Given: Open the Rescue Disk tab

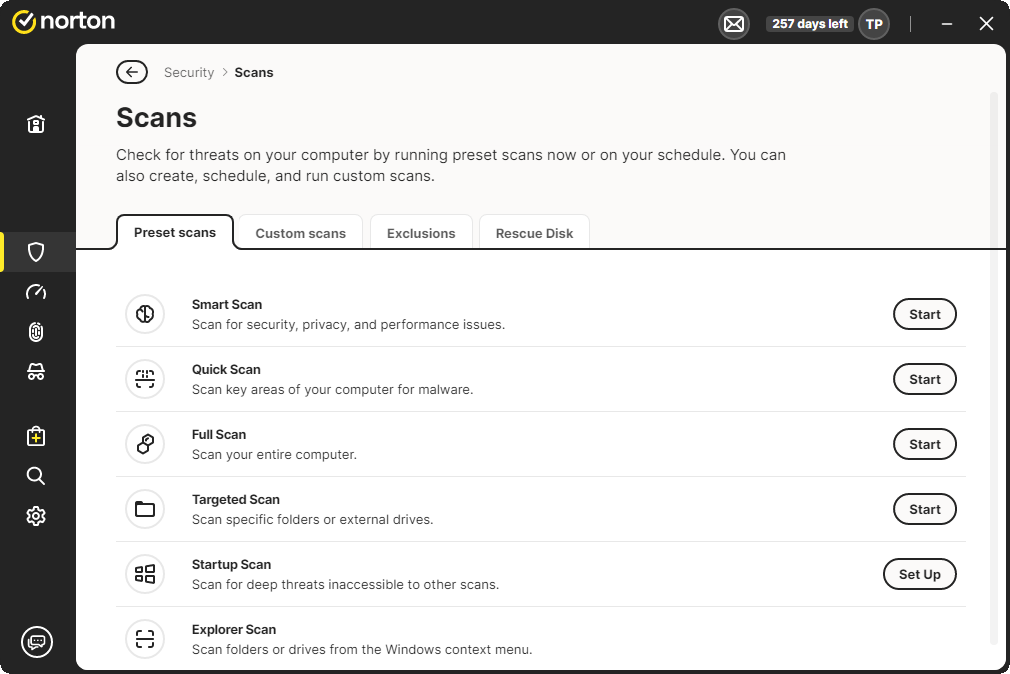Looking at the screenshot, I should [x=534, y=233].
